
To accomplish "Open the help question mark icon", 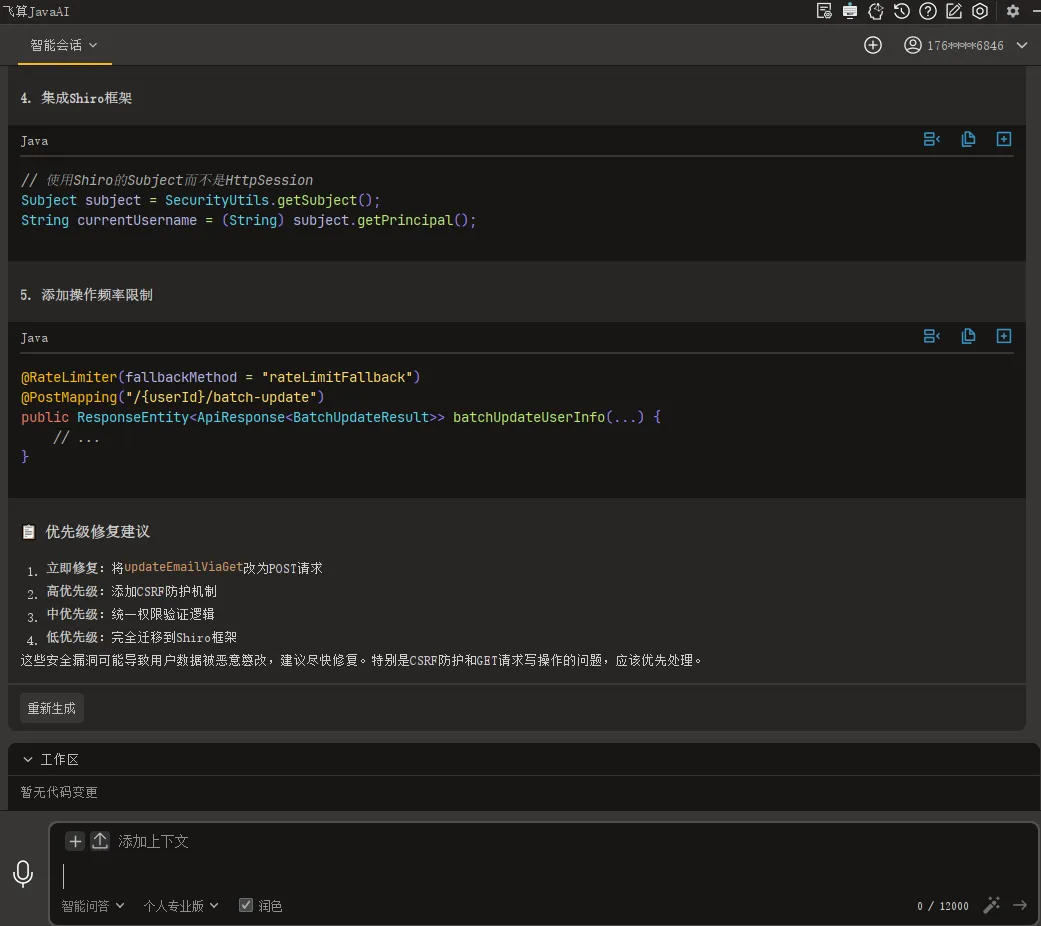I will point(928,11).
